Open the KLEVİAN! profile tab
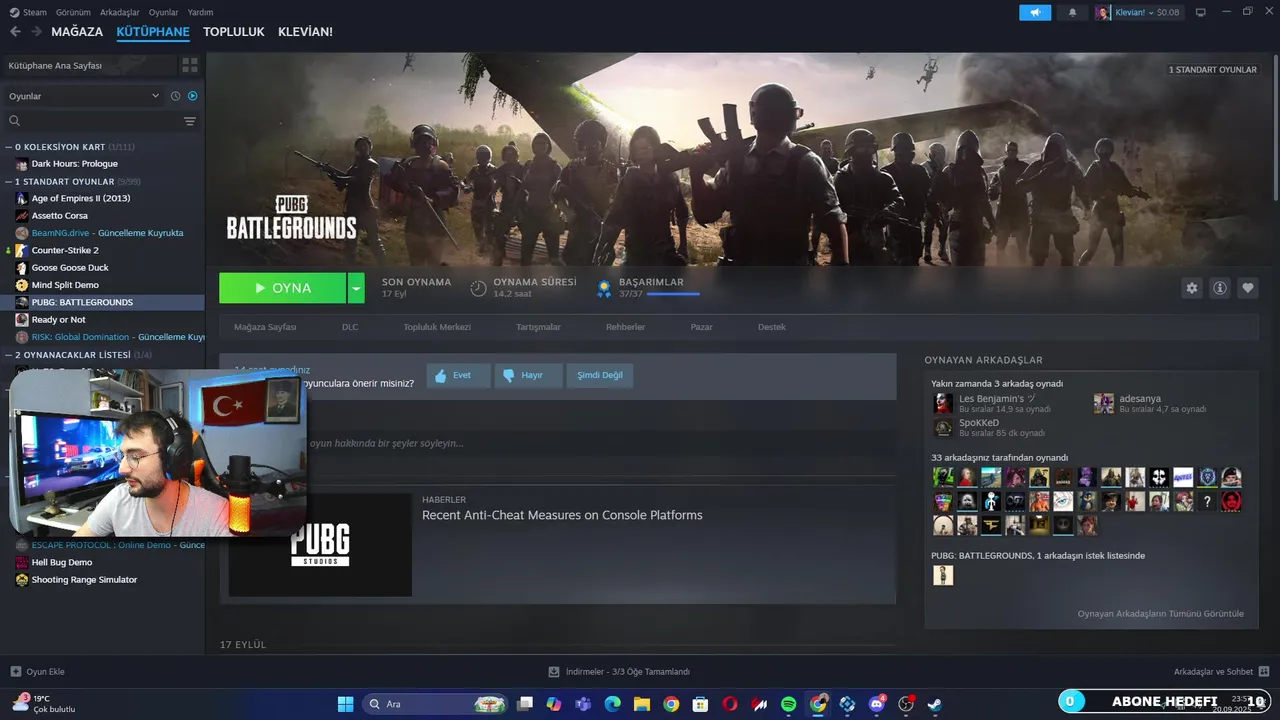Image resolution: width=1280 pixels, height=720 pixels. coord(305,32)
